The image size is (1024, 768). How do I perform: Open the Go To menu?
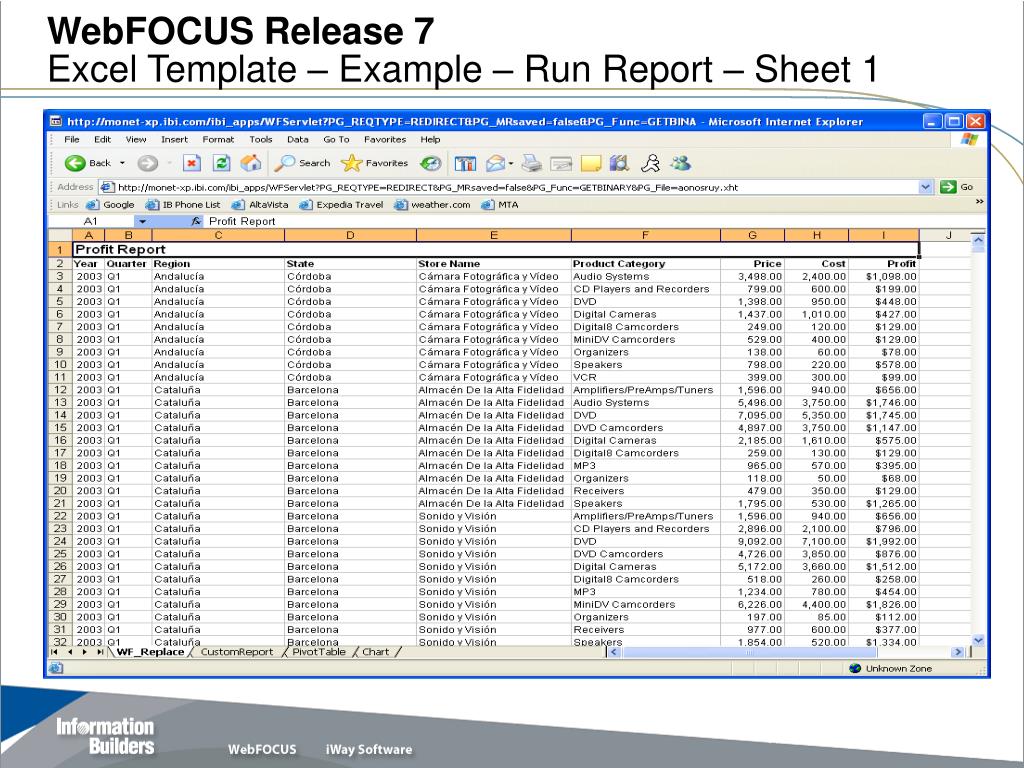336,139
